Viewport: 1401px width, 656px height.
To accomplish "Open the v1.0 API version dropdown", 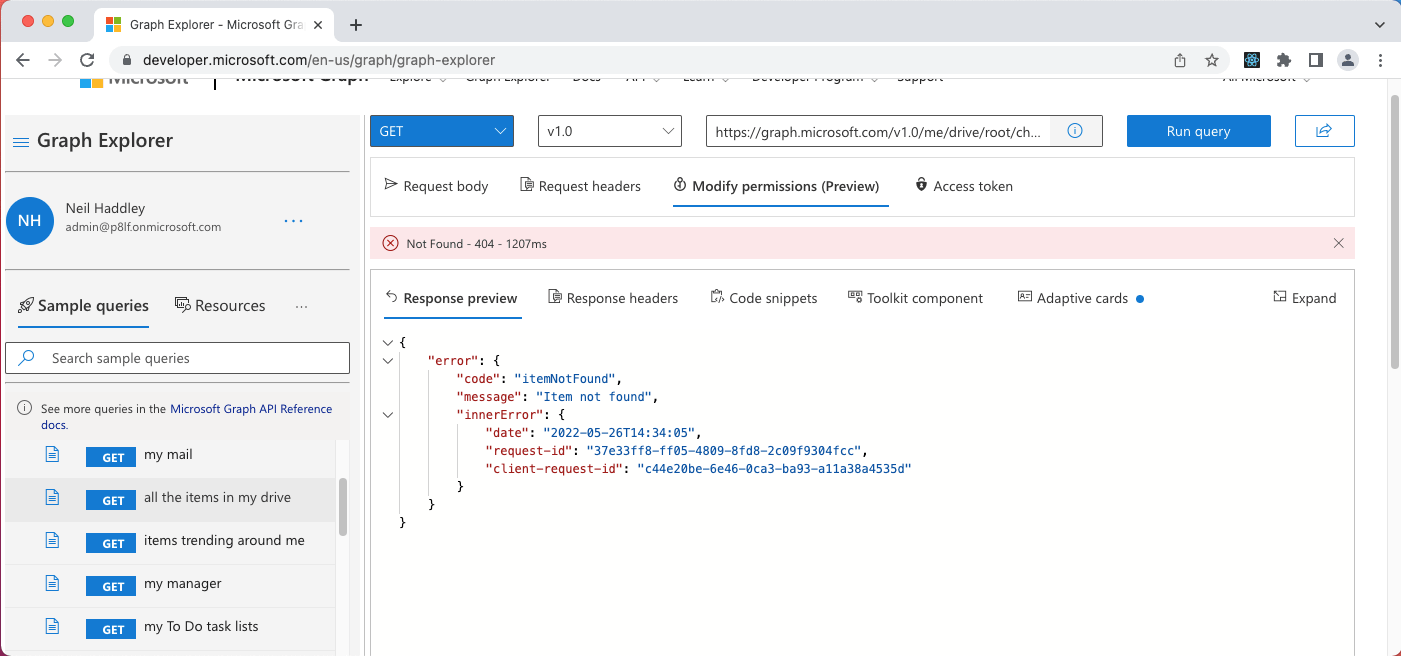I will (609, 131).
